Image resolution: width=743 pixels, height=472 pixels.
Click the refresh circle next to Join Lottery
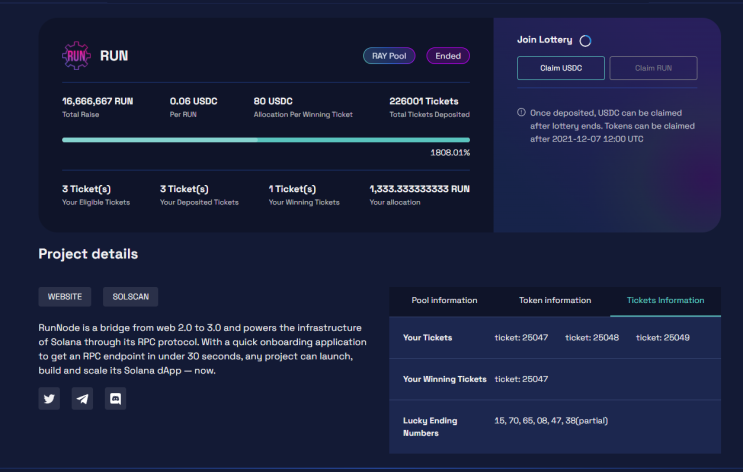pos(586,41)
